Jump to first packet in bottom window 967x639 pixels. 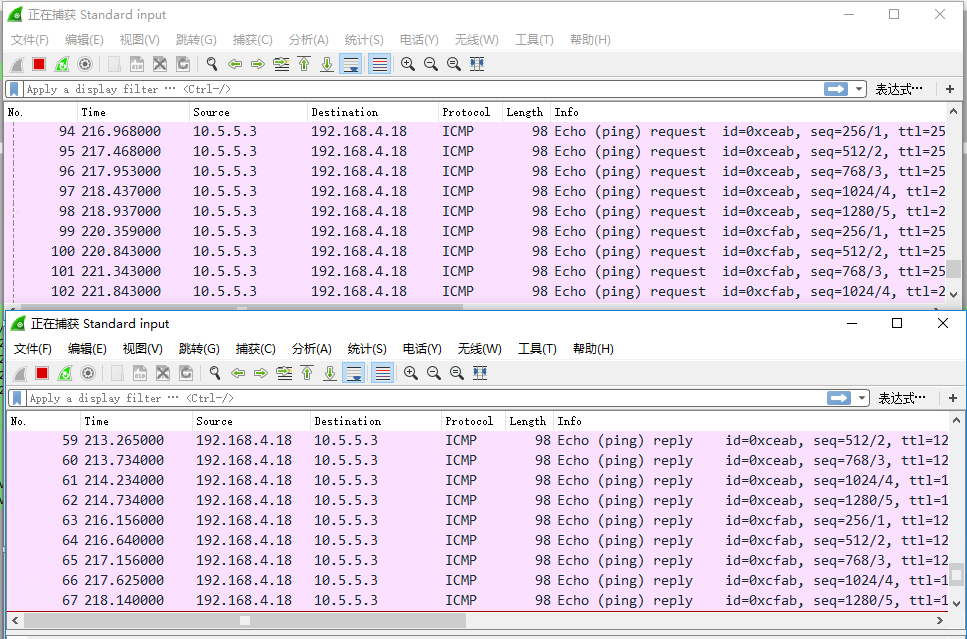point(307,373)
